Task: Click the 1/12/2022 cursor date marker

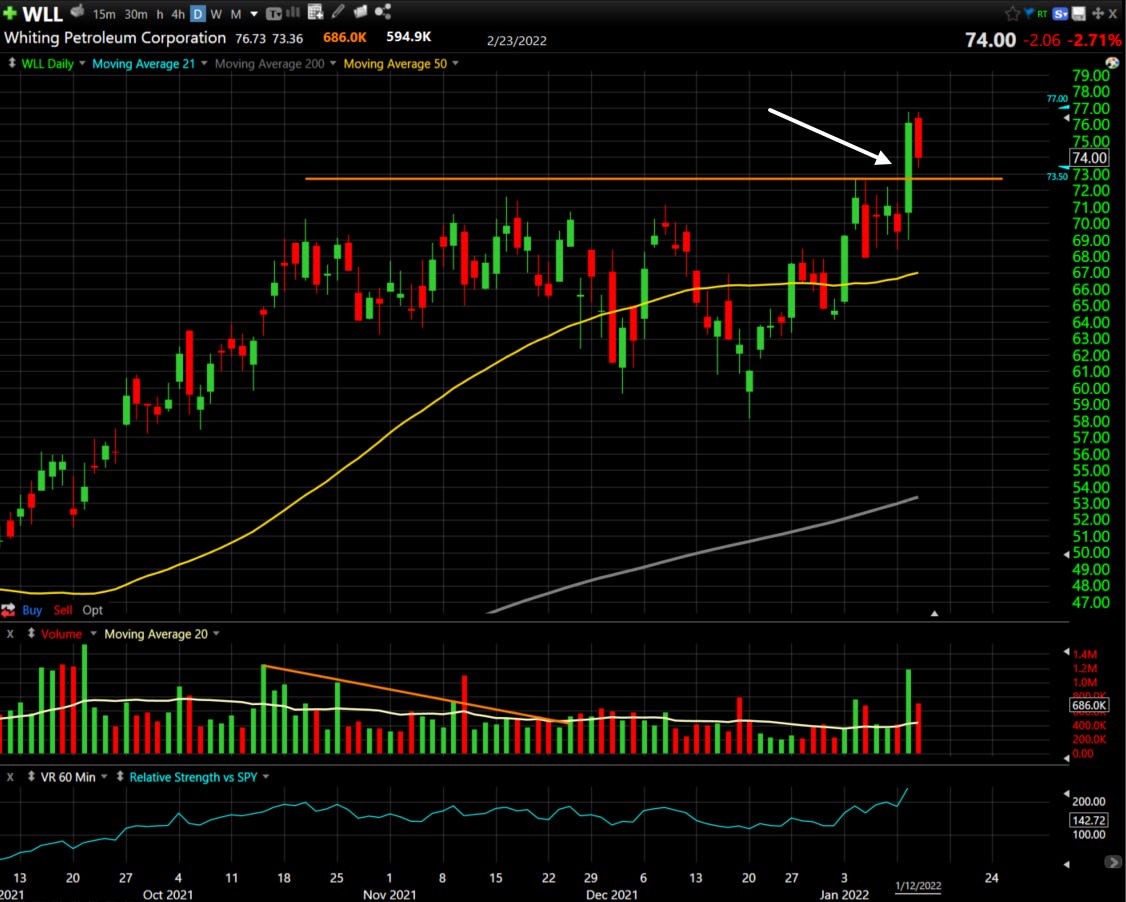Action: pos(918,885)
